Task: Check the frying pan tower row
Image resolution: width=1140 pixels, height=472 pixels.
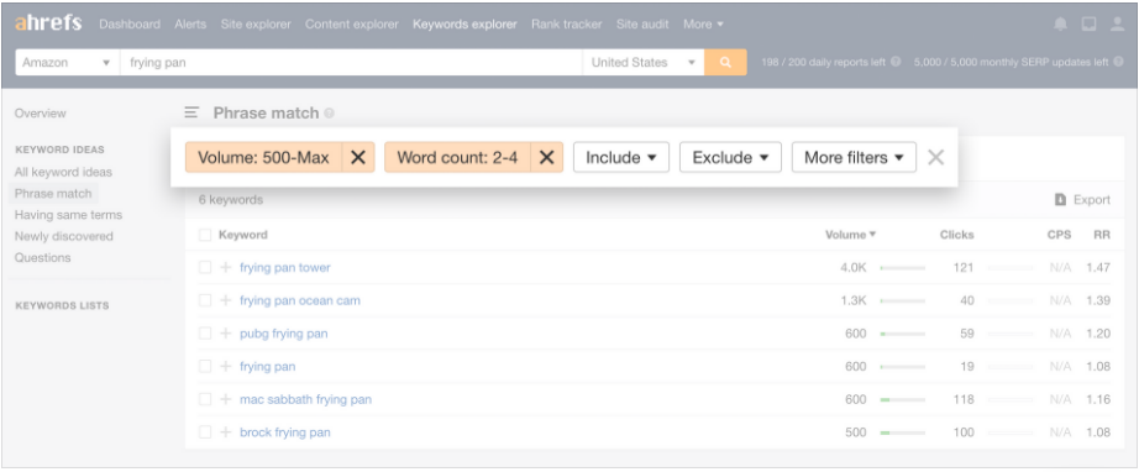Action: tap(205, 268)
